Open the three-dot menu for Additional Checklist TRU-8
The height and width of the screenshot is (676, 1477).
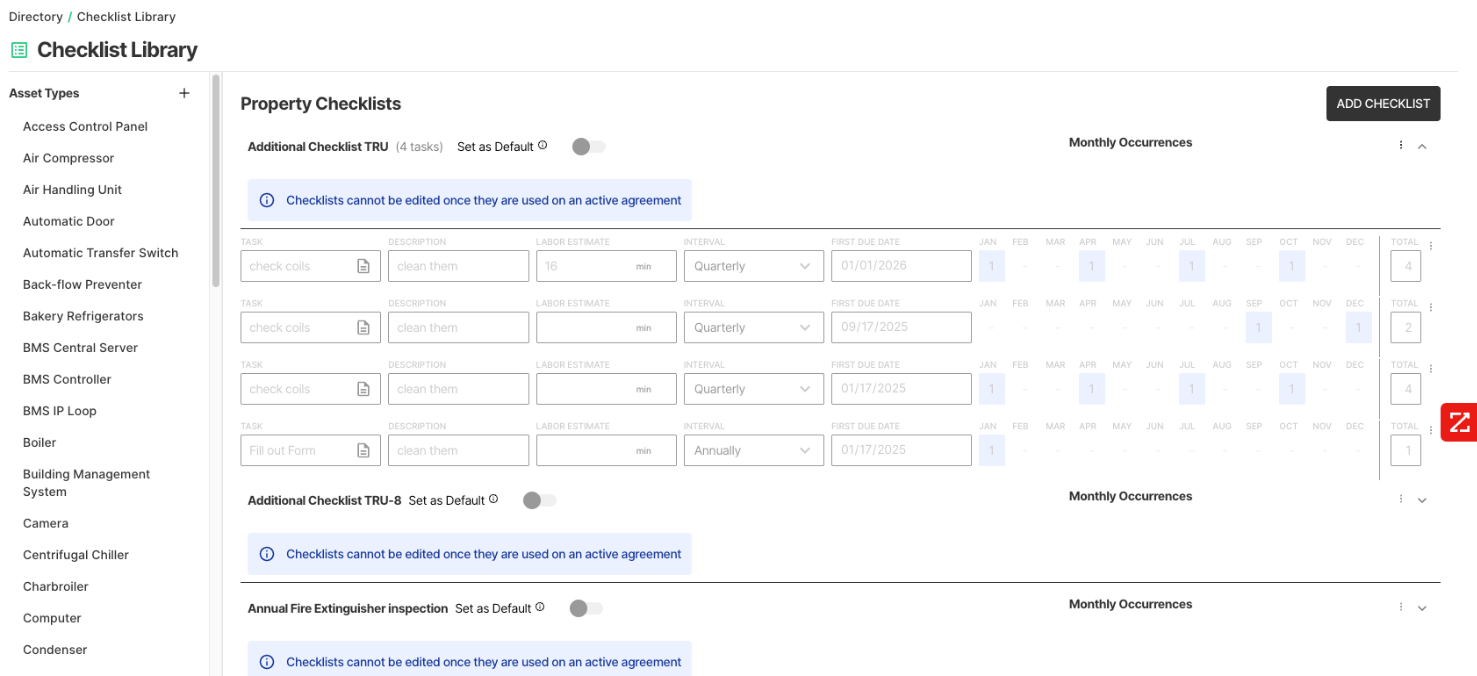pyautogui.click(x=1400, y=500)
